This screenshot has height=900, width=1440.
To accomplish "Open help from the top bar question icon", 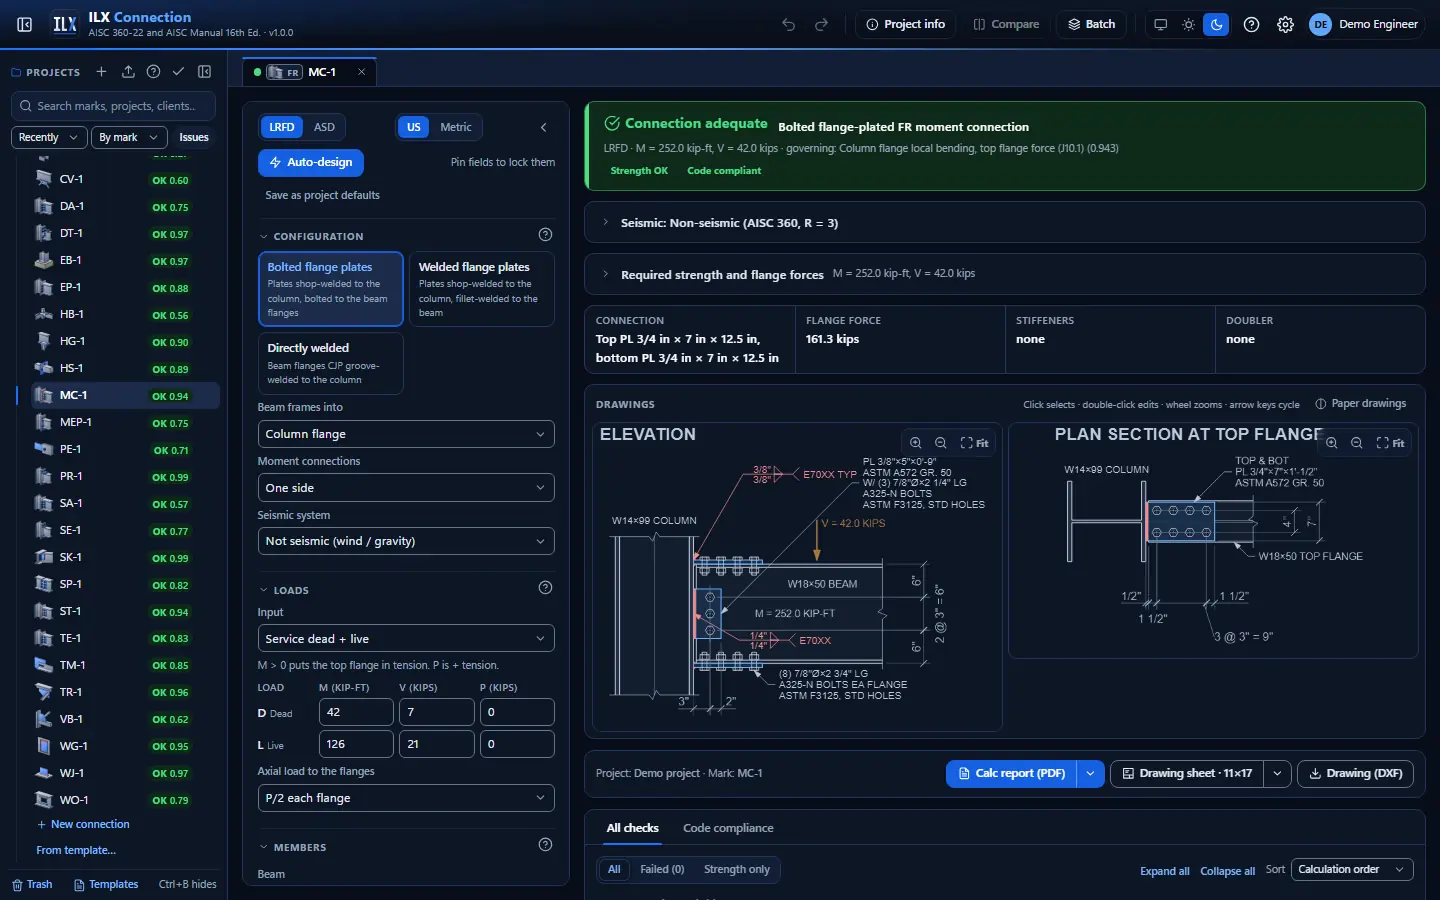I will (1252, 24).
